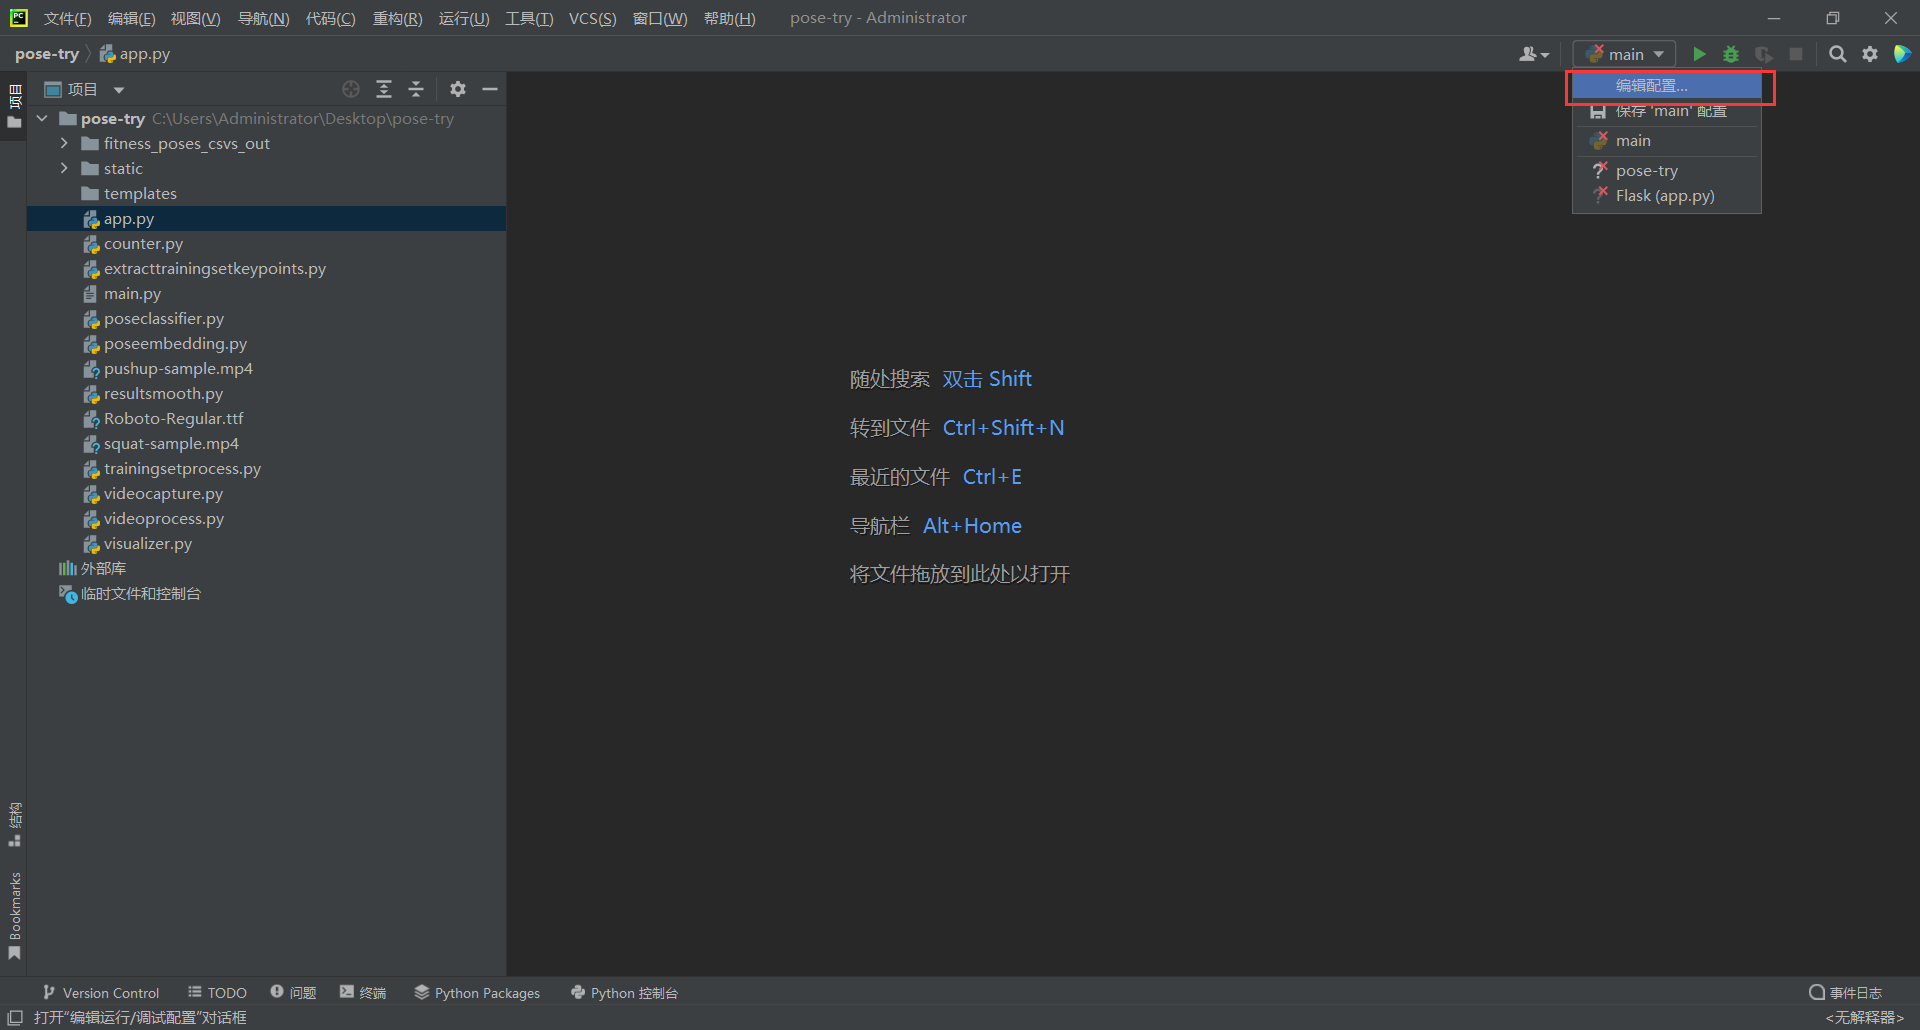Choose 编辑配置... in dropdown menu

point(1667,86)
